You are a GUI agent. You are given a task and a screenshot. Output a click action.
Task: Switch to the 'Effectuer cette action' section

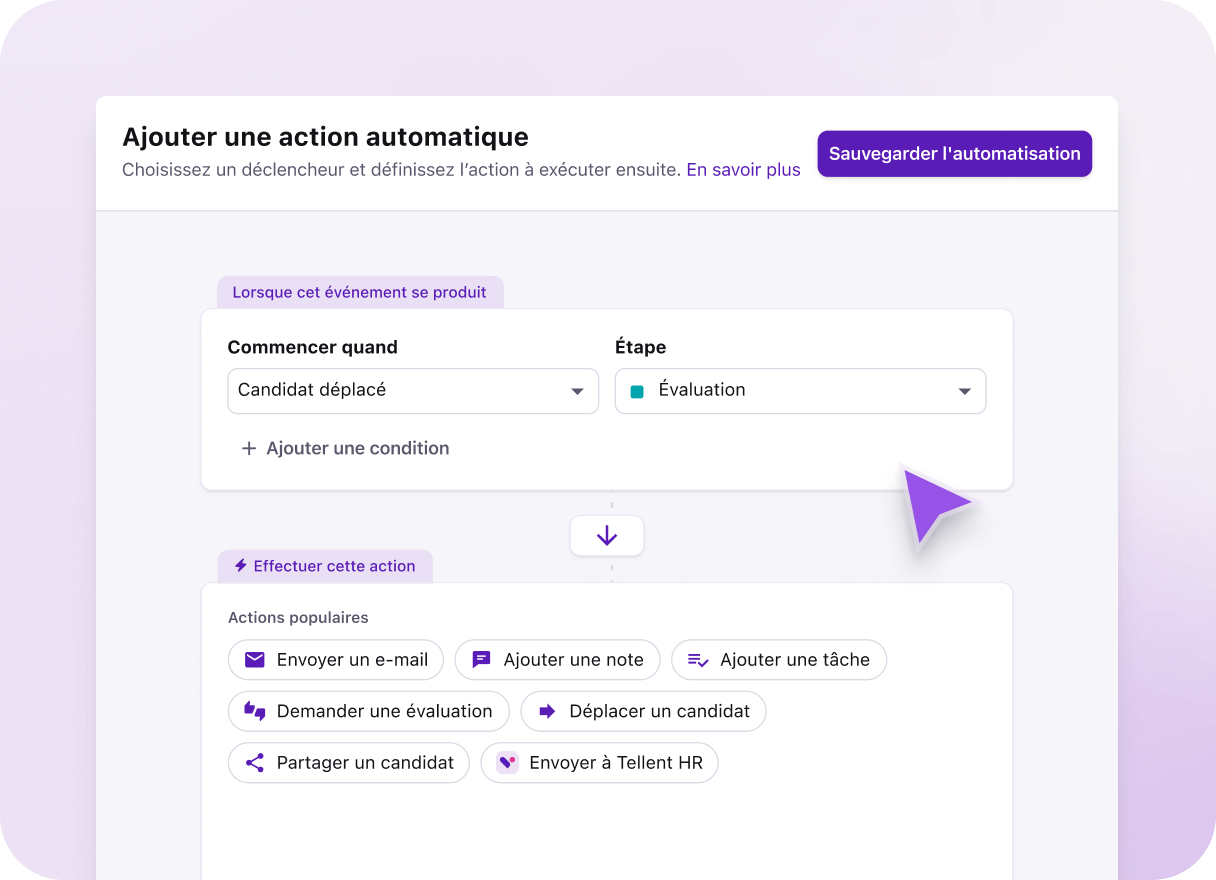coord(325,566)
